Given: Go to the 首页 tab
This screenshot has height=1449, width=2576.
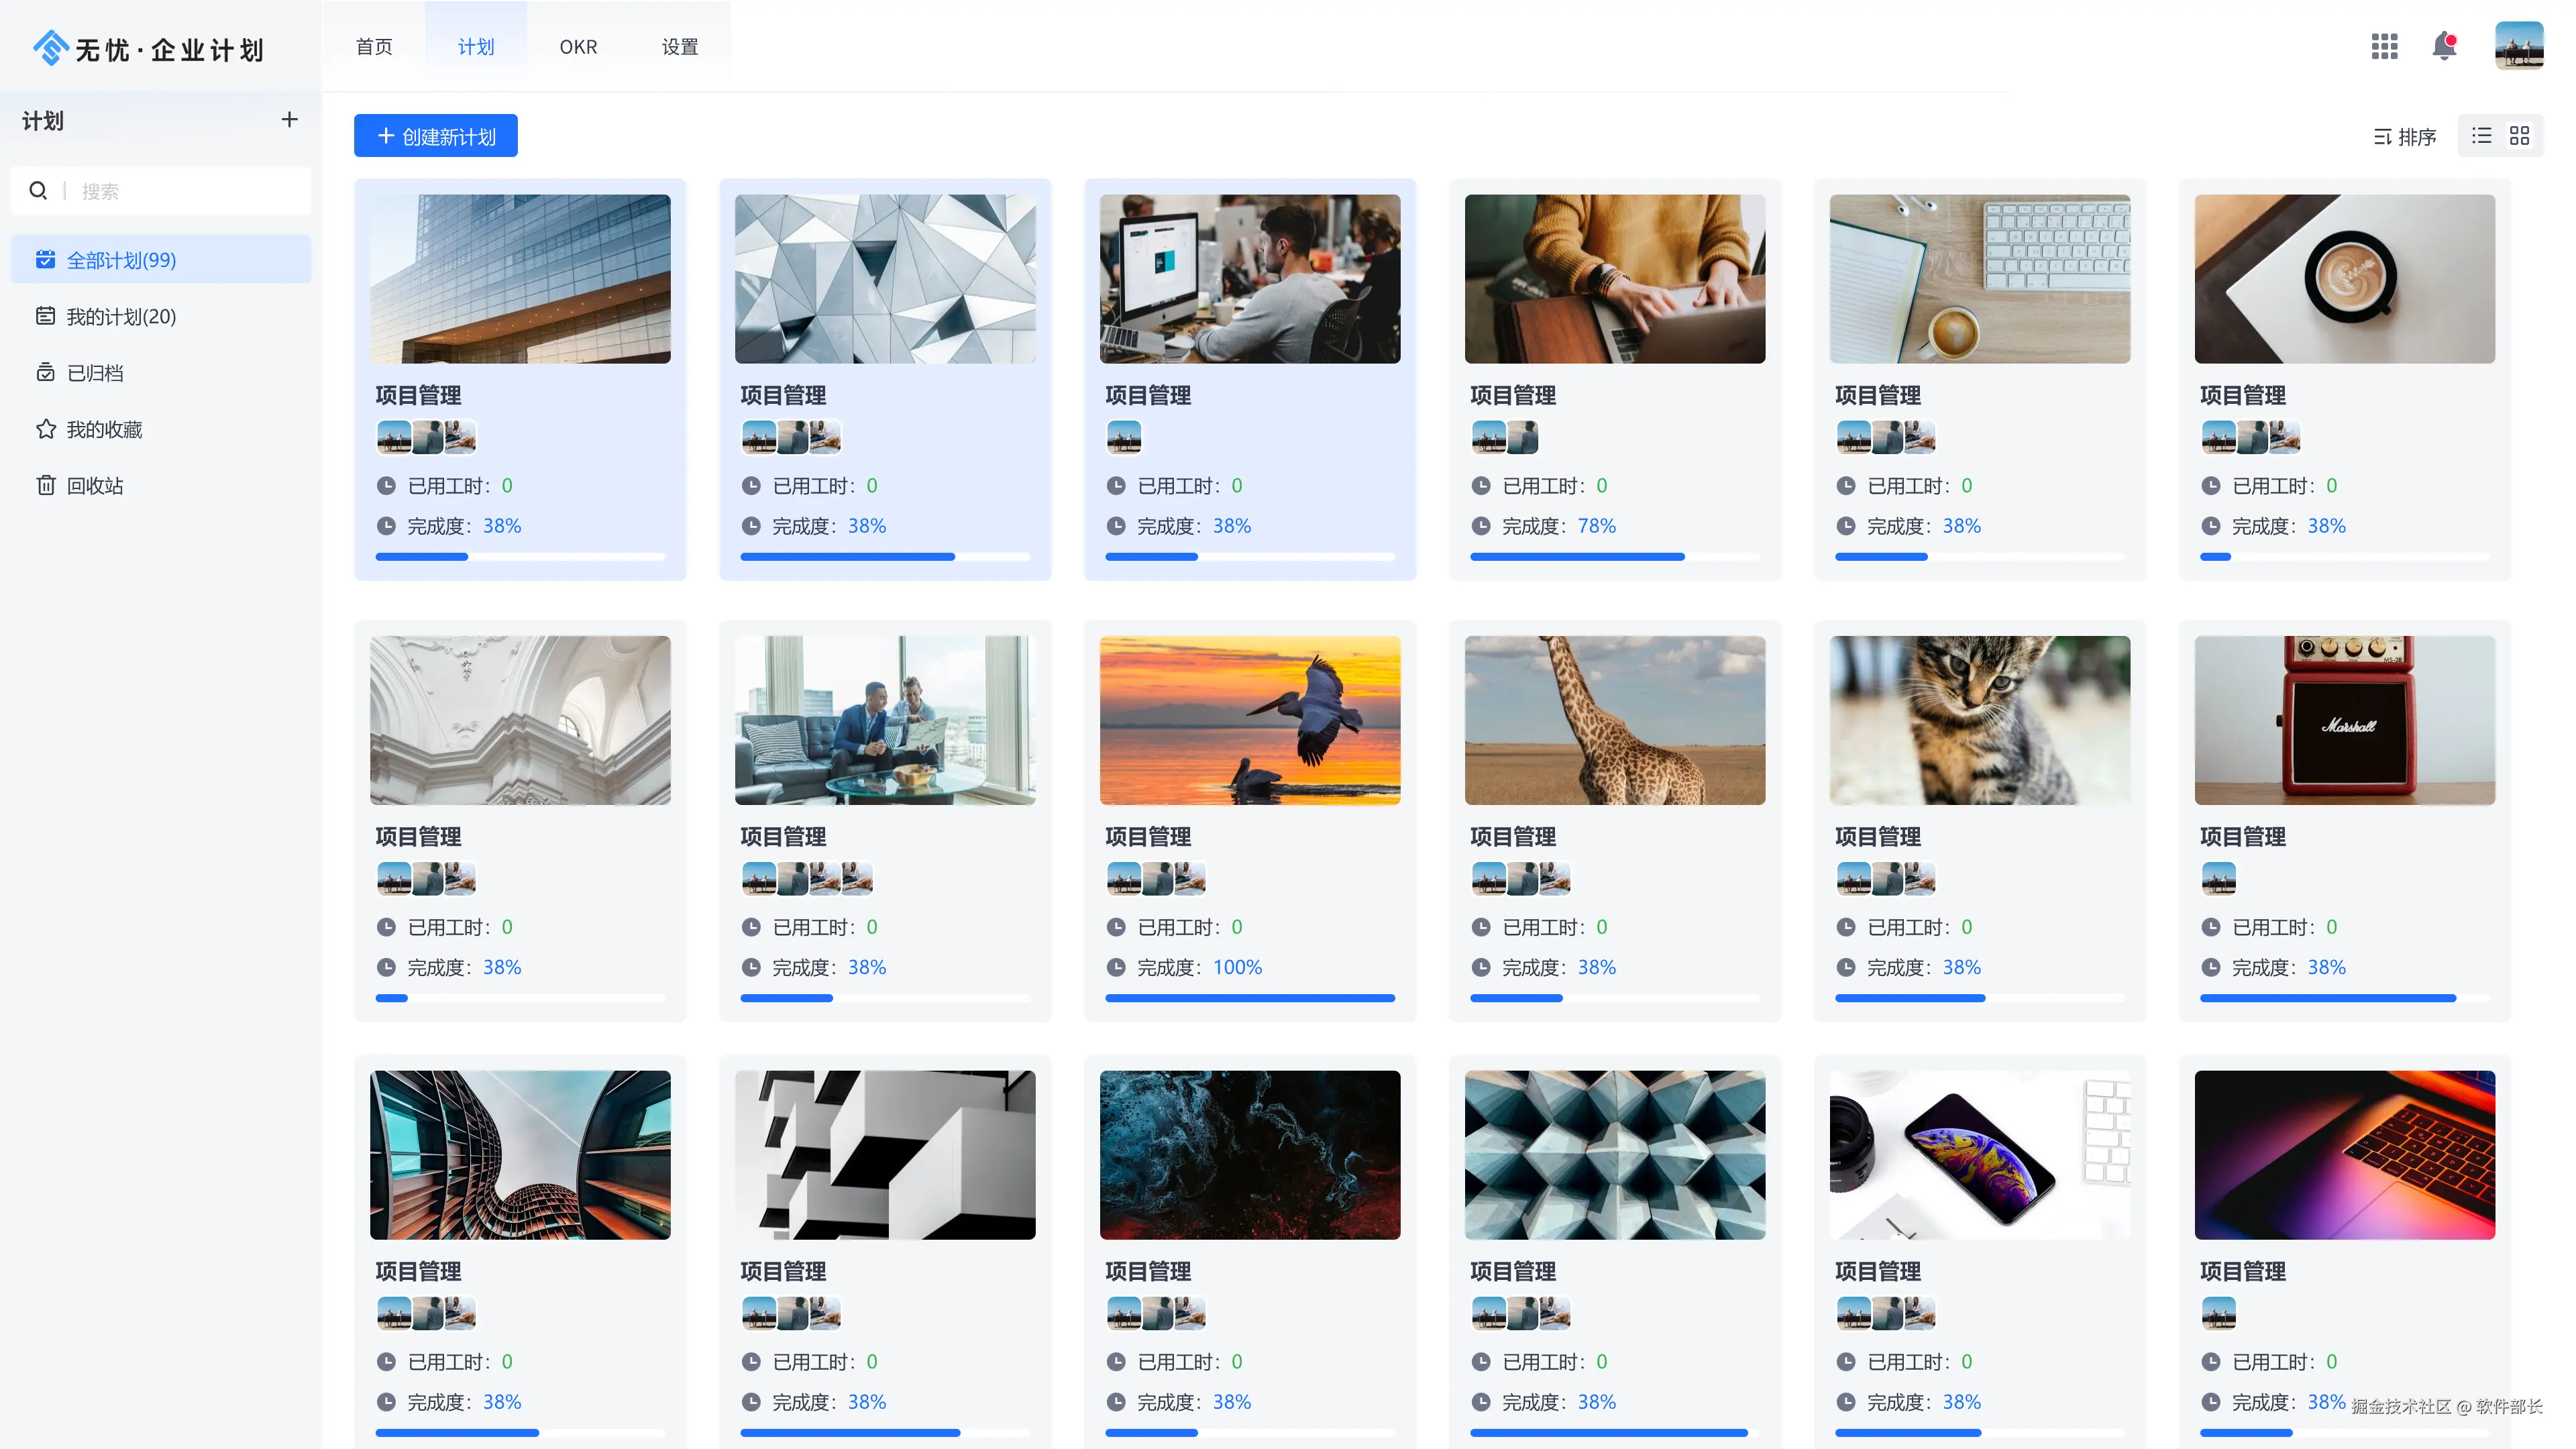Looking at the screenshot, I should point(374,47).
